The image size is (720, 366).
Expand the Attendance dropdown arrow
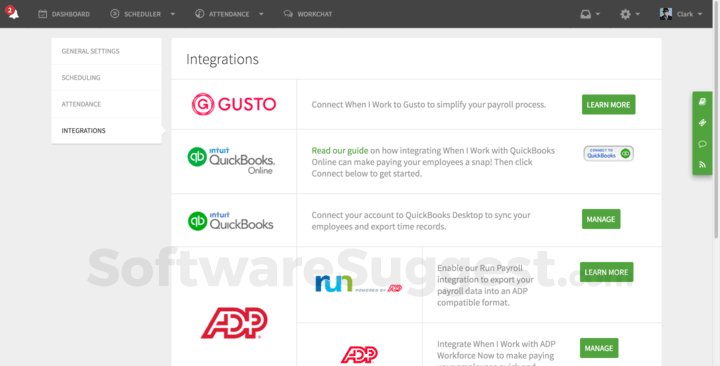click(261, 14)
